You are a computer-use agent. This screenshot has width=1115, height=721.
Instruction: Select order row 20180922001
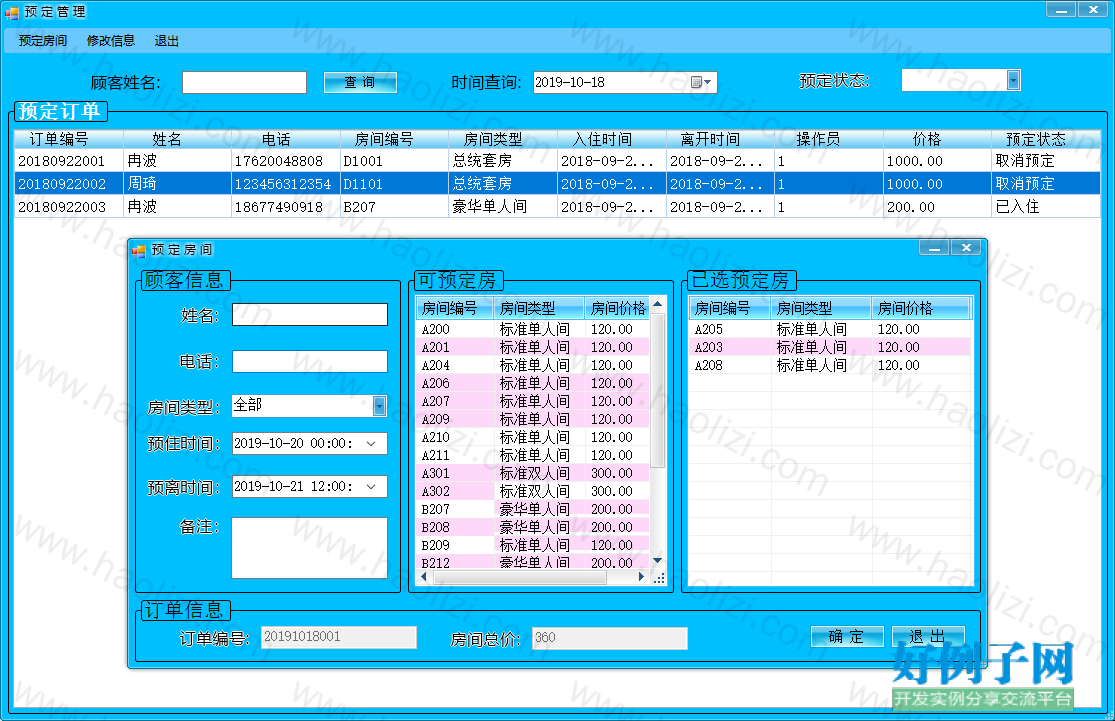(557, 161)
